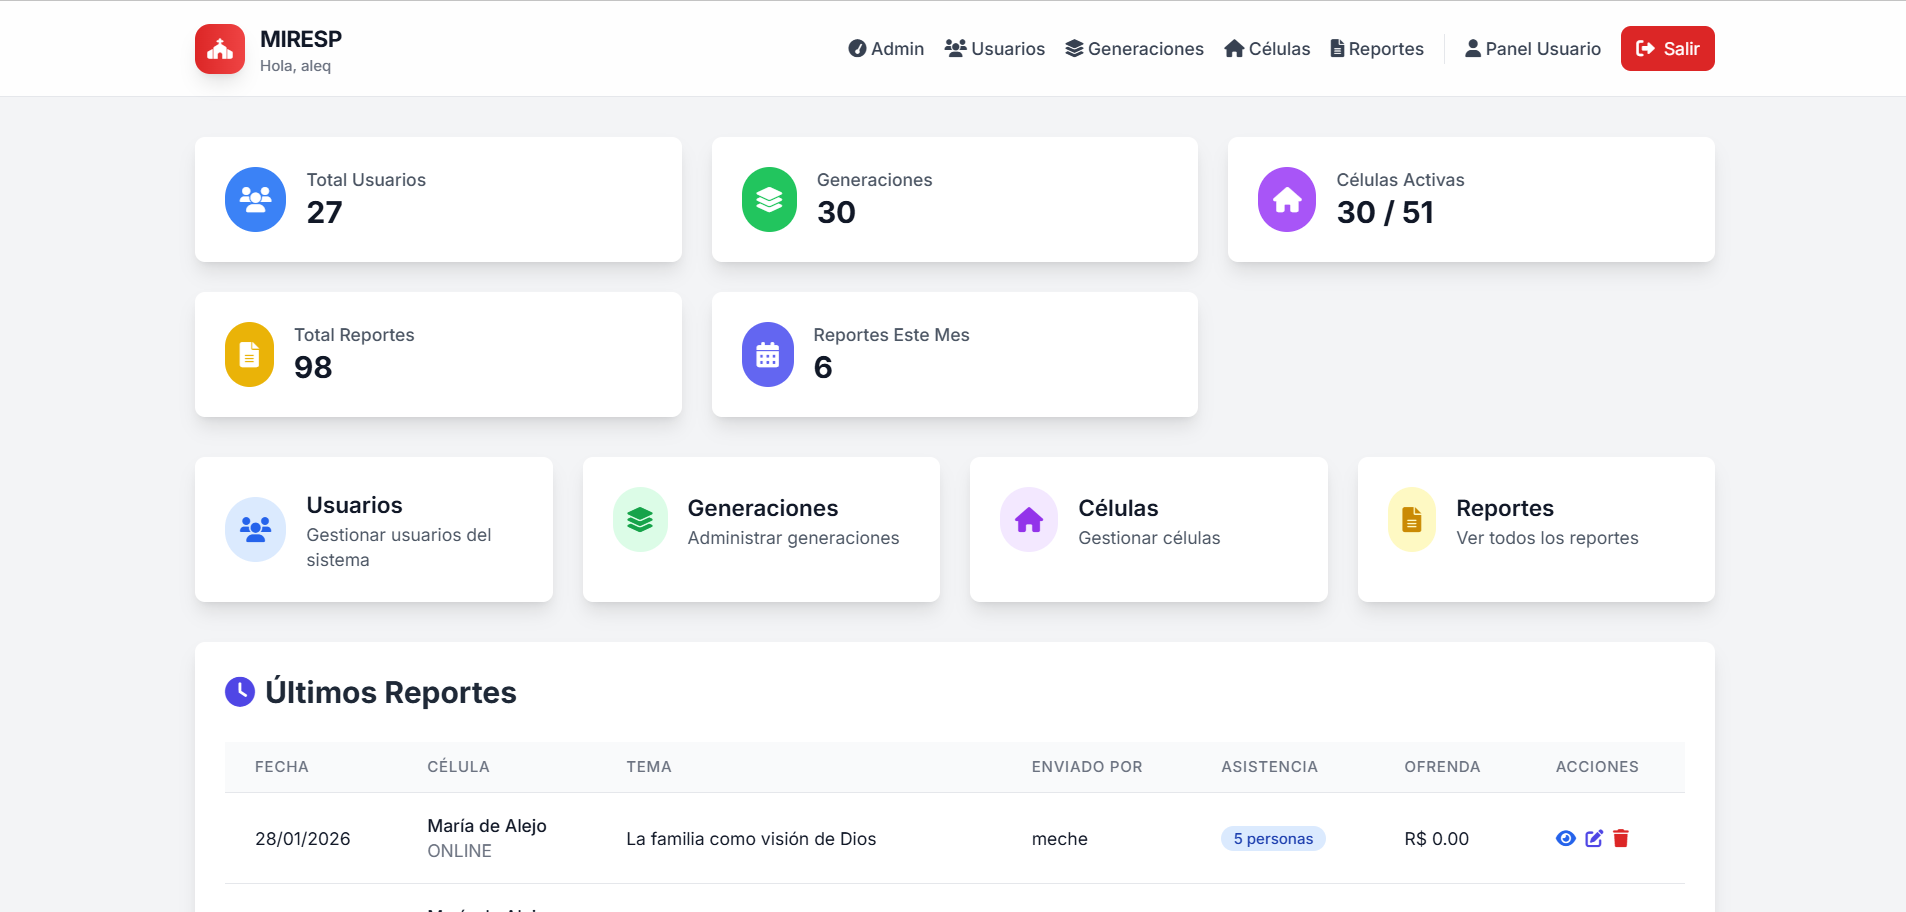Click the calendar icon on Reportes Este Mes
Screen dimensions: 1906x912
[767, 354]
